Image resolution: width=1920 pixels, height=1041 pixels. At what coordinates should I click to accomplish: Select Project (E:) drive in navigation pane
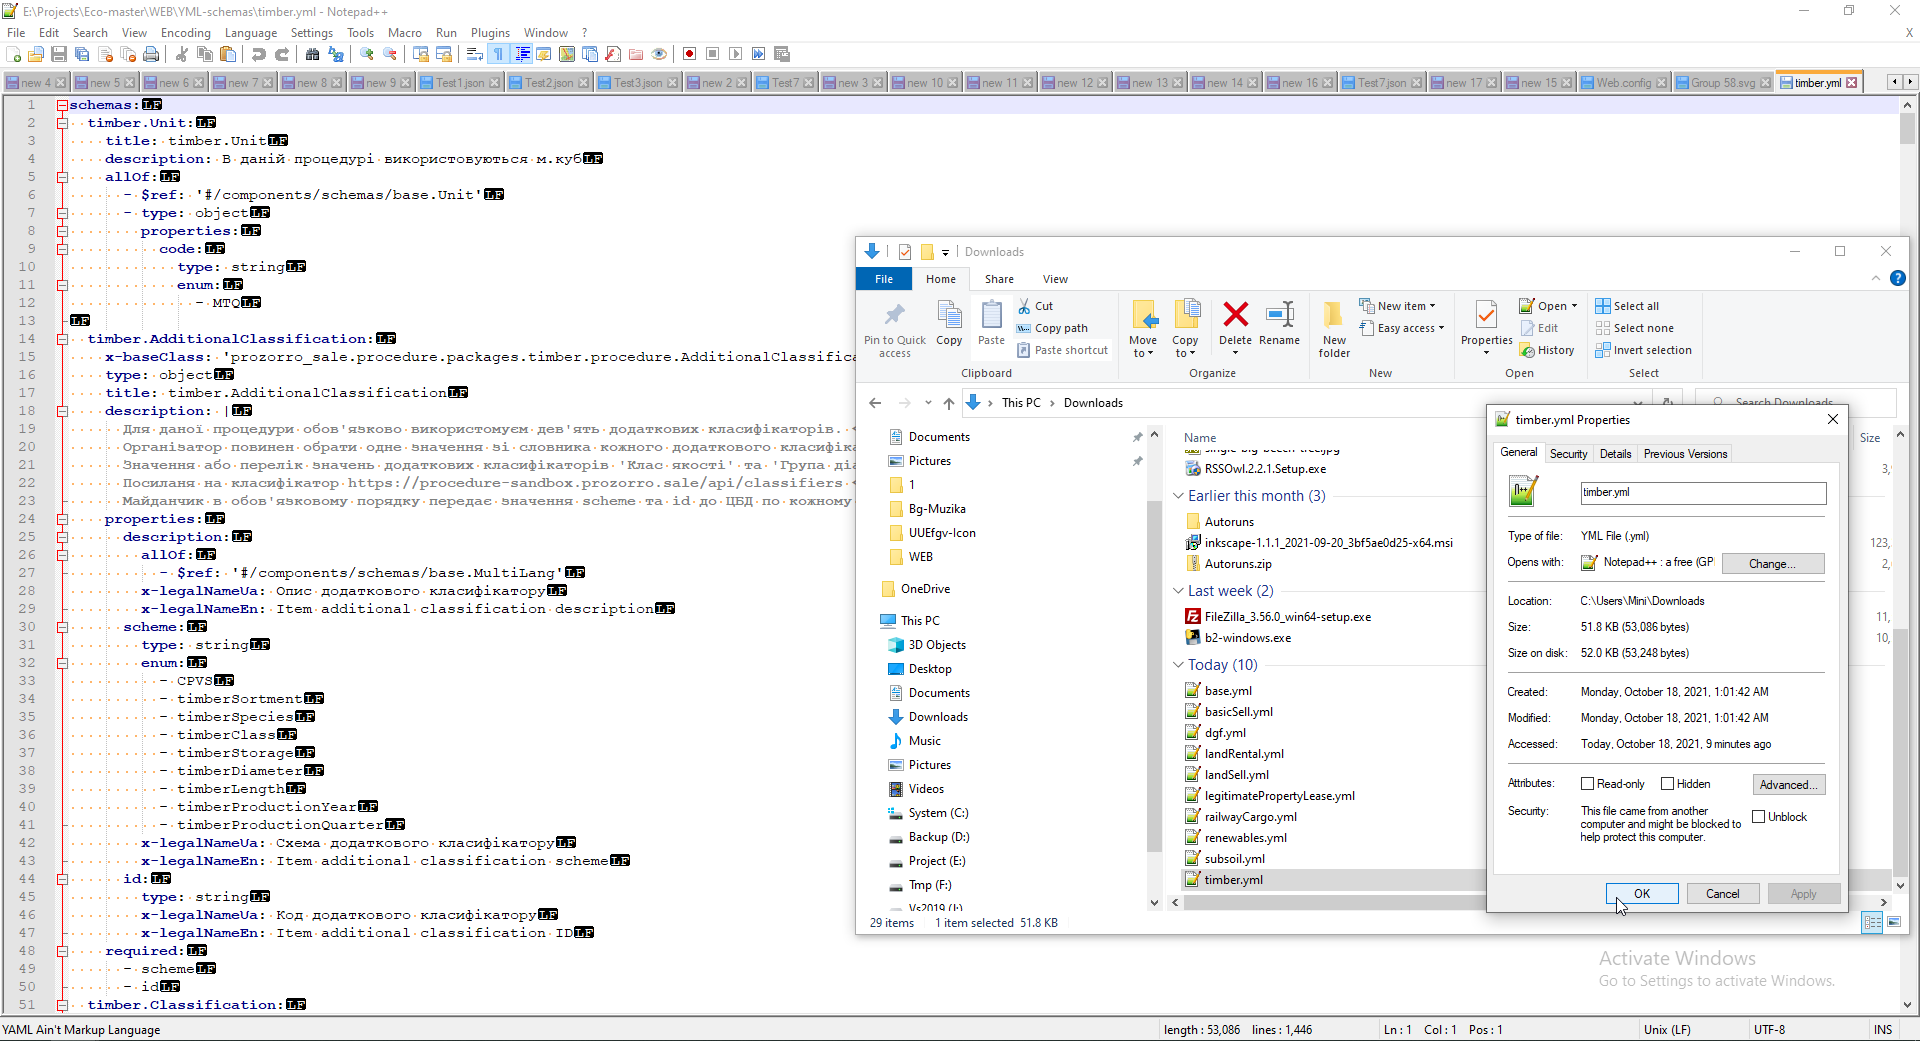pyautogui.click(x=937, y=861)
